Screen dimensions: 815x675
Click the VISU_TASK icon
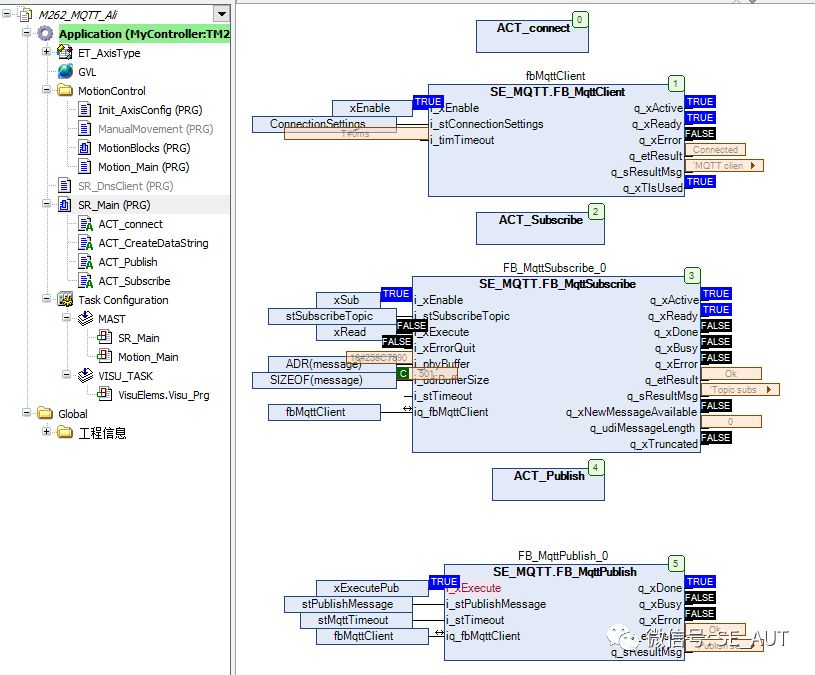85,376
